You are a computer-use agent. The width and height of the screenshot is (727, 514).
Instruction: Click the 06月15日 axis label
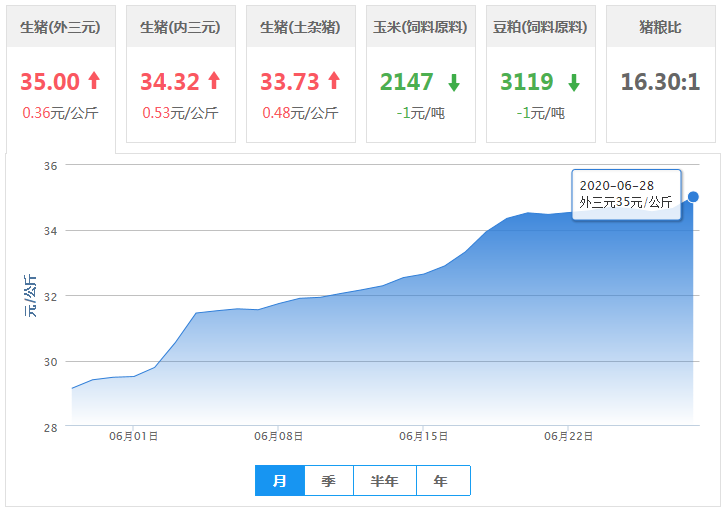point(423,437)
